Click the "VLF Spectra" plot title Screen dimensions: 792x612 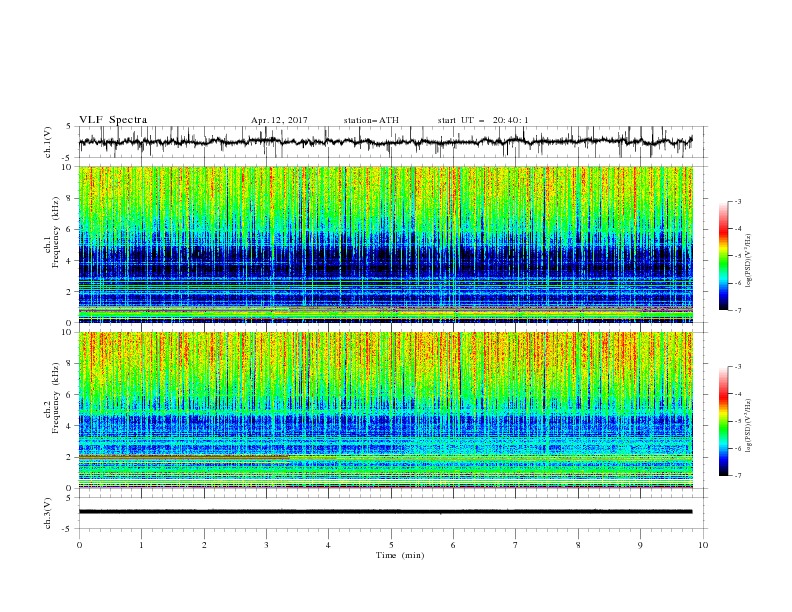(x=113, y=120)
